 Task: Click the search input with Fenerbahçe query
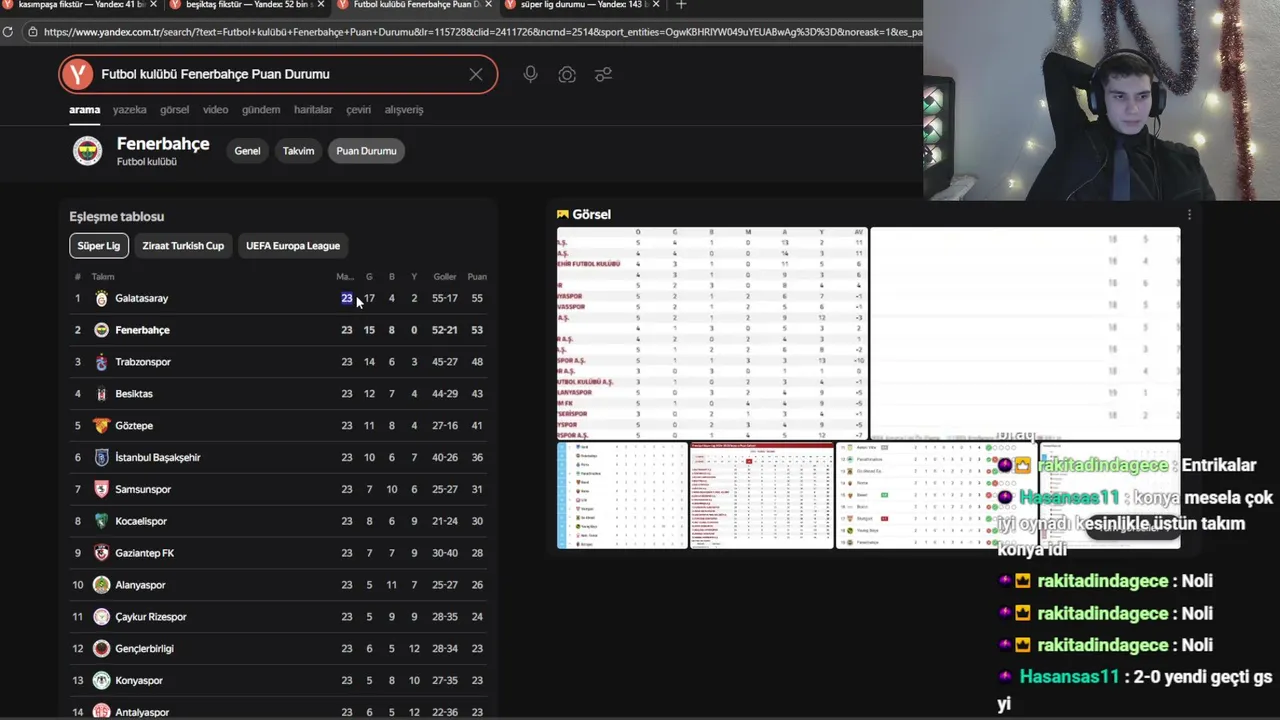click(278, 74)
